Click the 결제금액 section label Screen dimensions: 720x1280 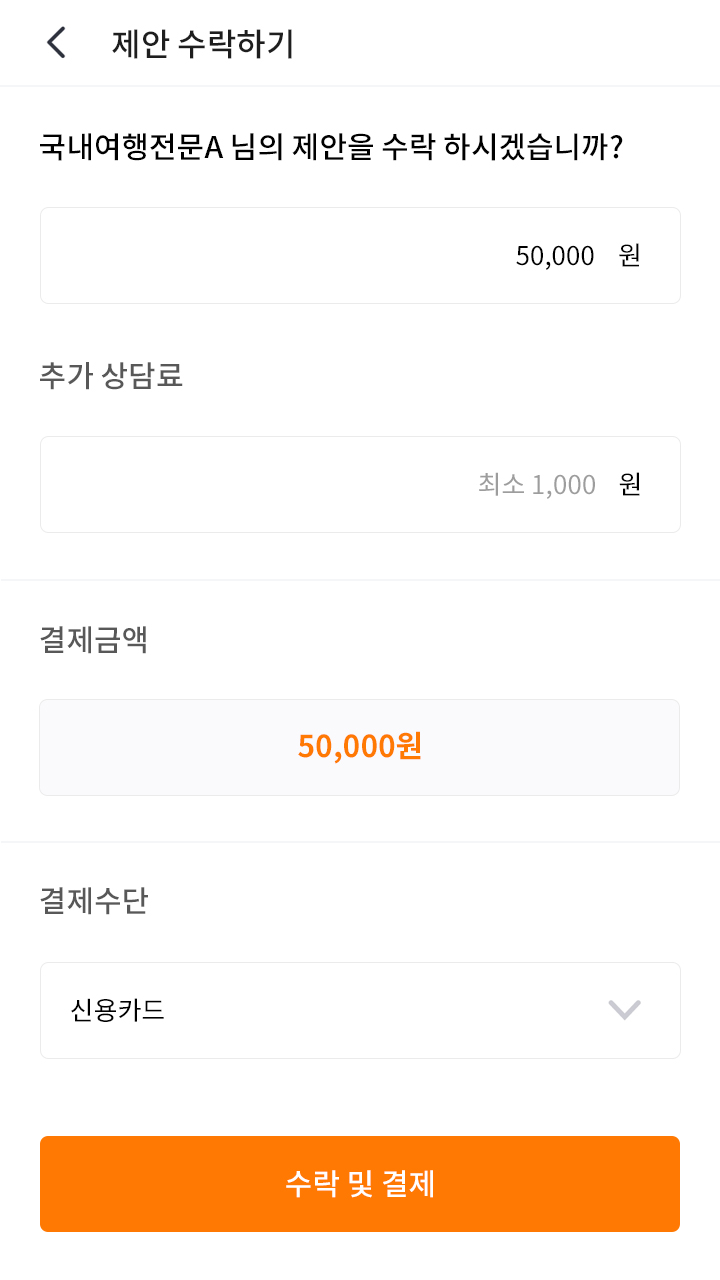[x=94, y=640]
